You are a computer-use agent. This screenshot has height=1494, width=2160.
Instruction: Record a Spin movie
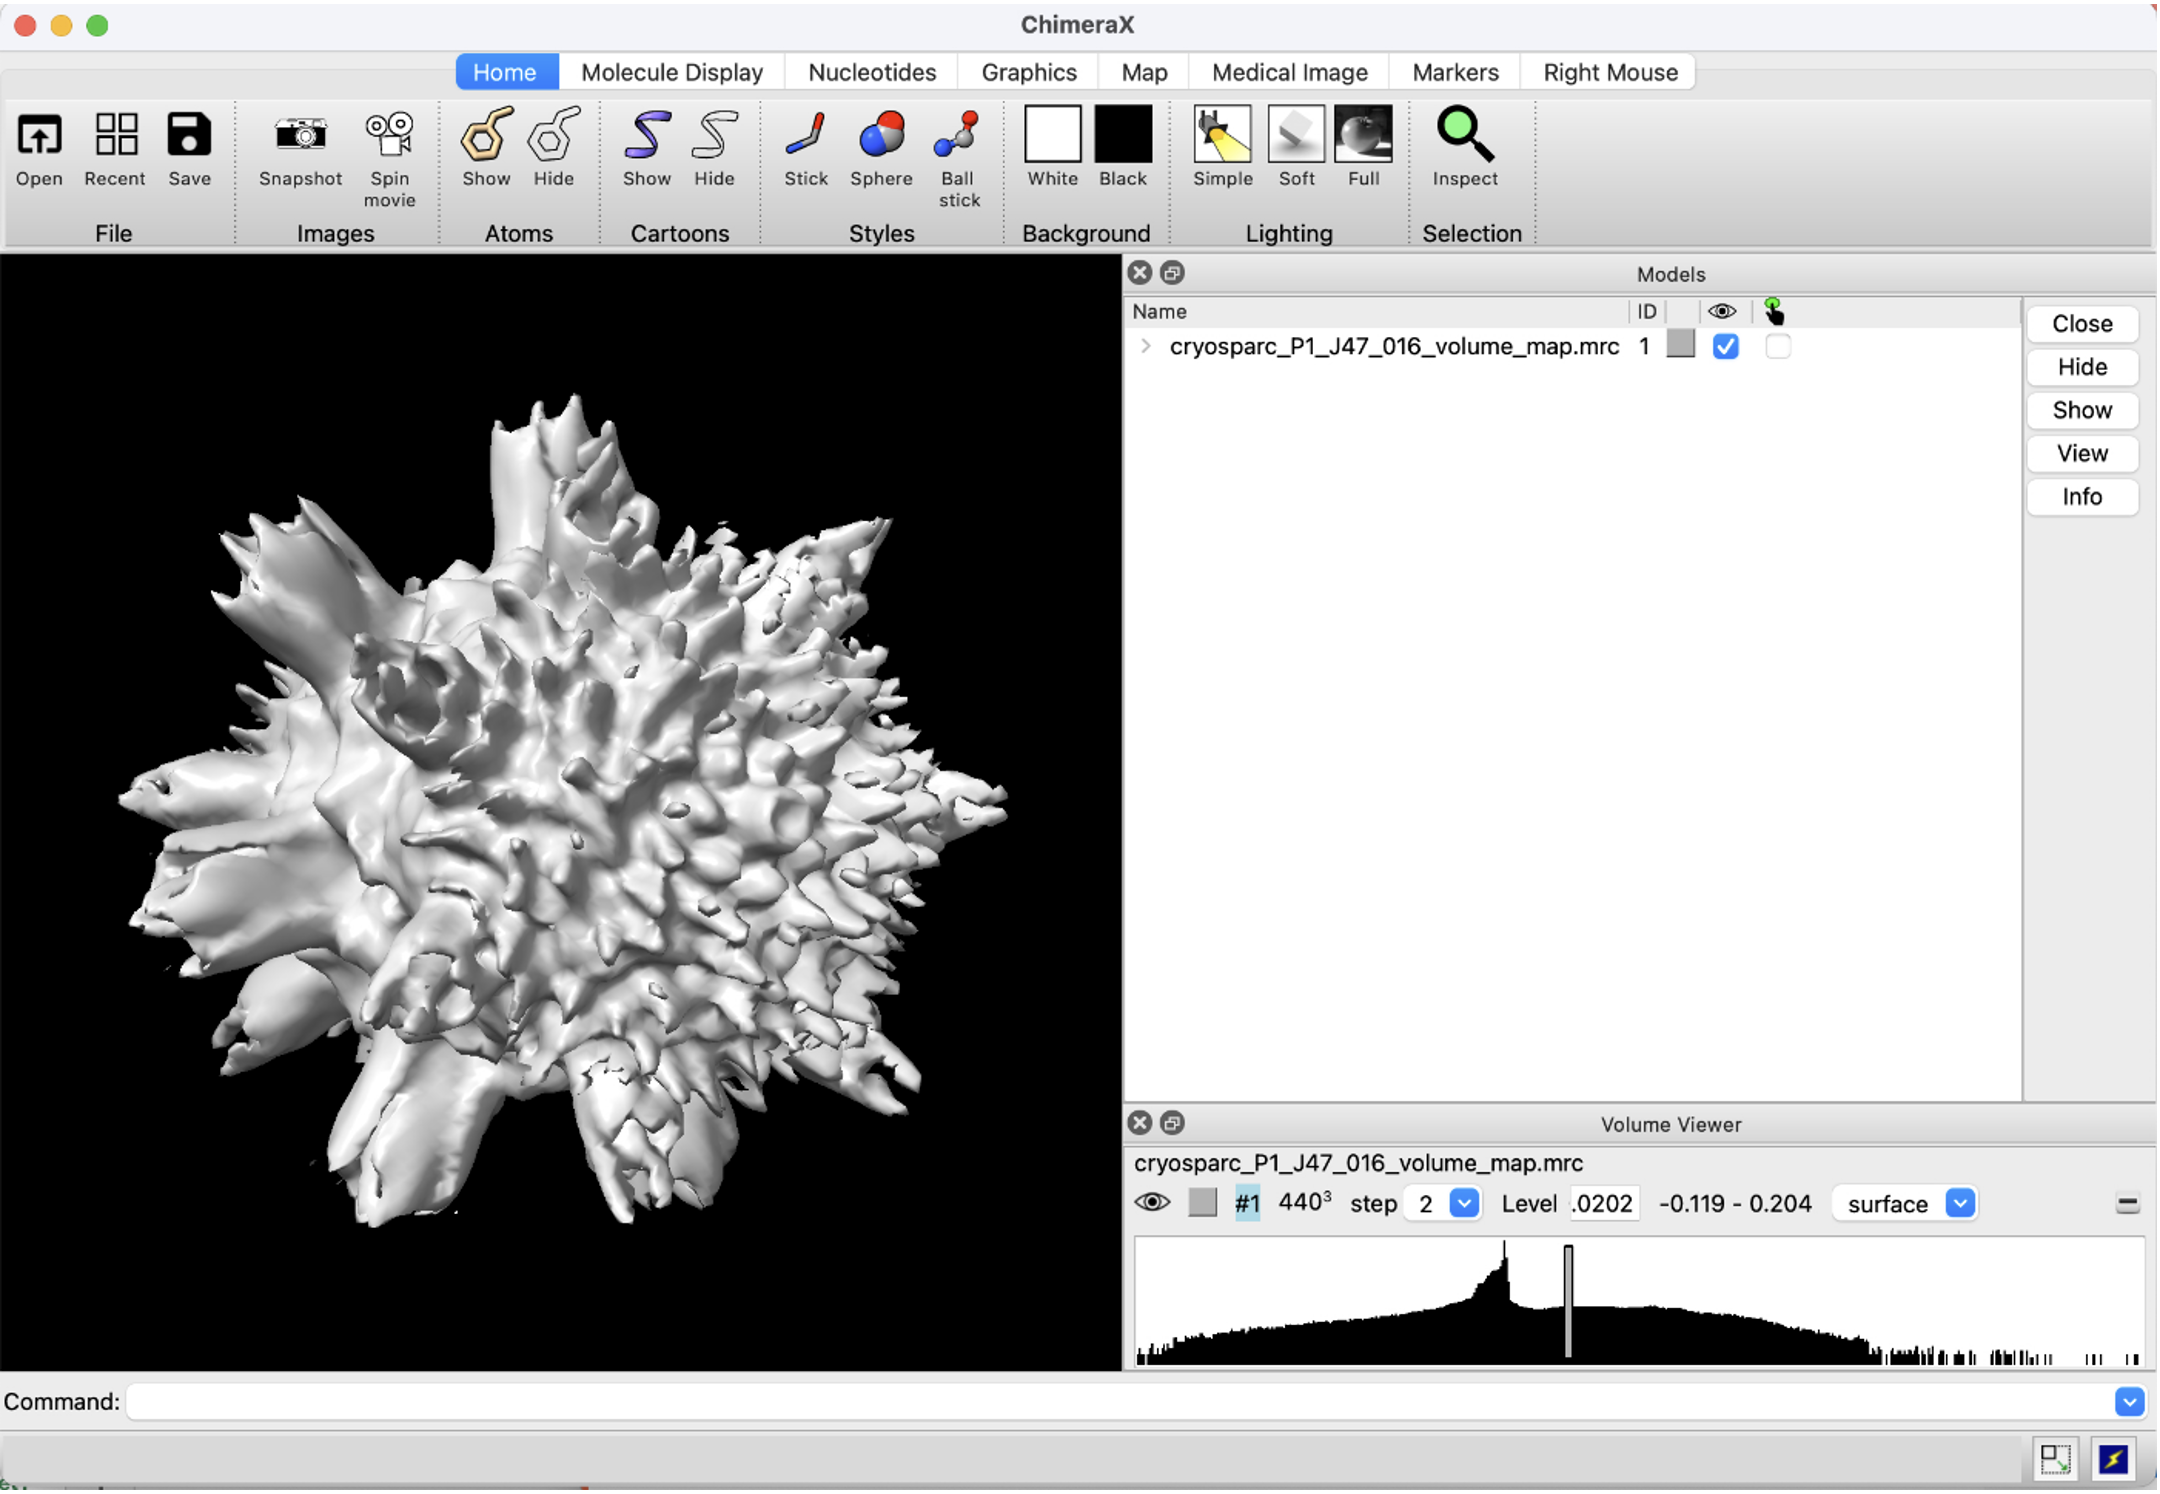click(x=390, y=147)
